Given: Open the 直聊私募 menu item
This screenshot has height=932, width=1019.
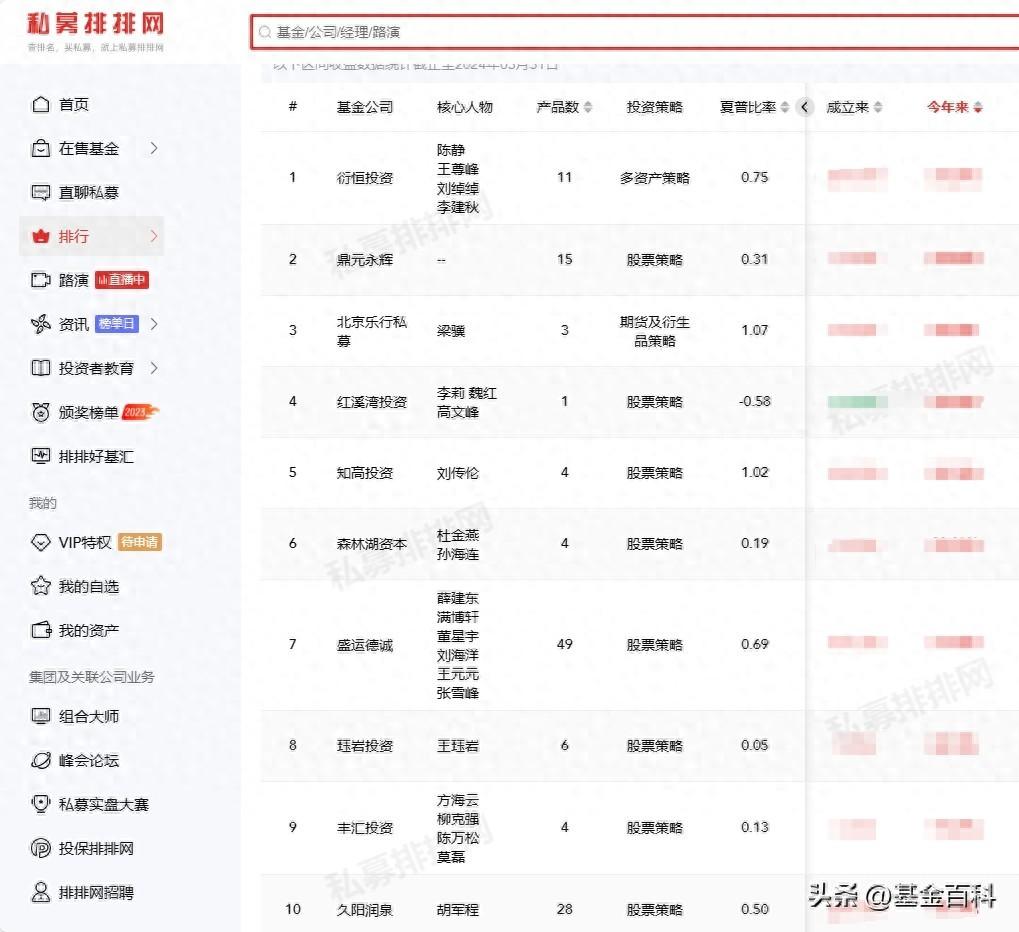Looking at the screenshot, I should point(89,192).
